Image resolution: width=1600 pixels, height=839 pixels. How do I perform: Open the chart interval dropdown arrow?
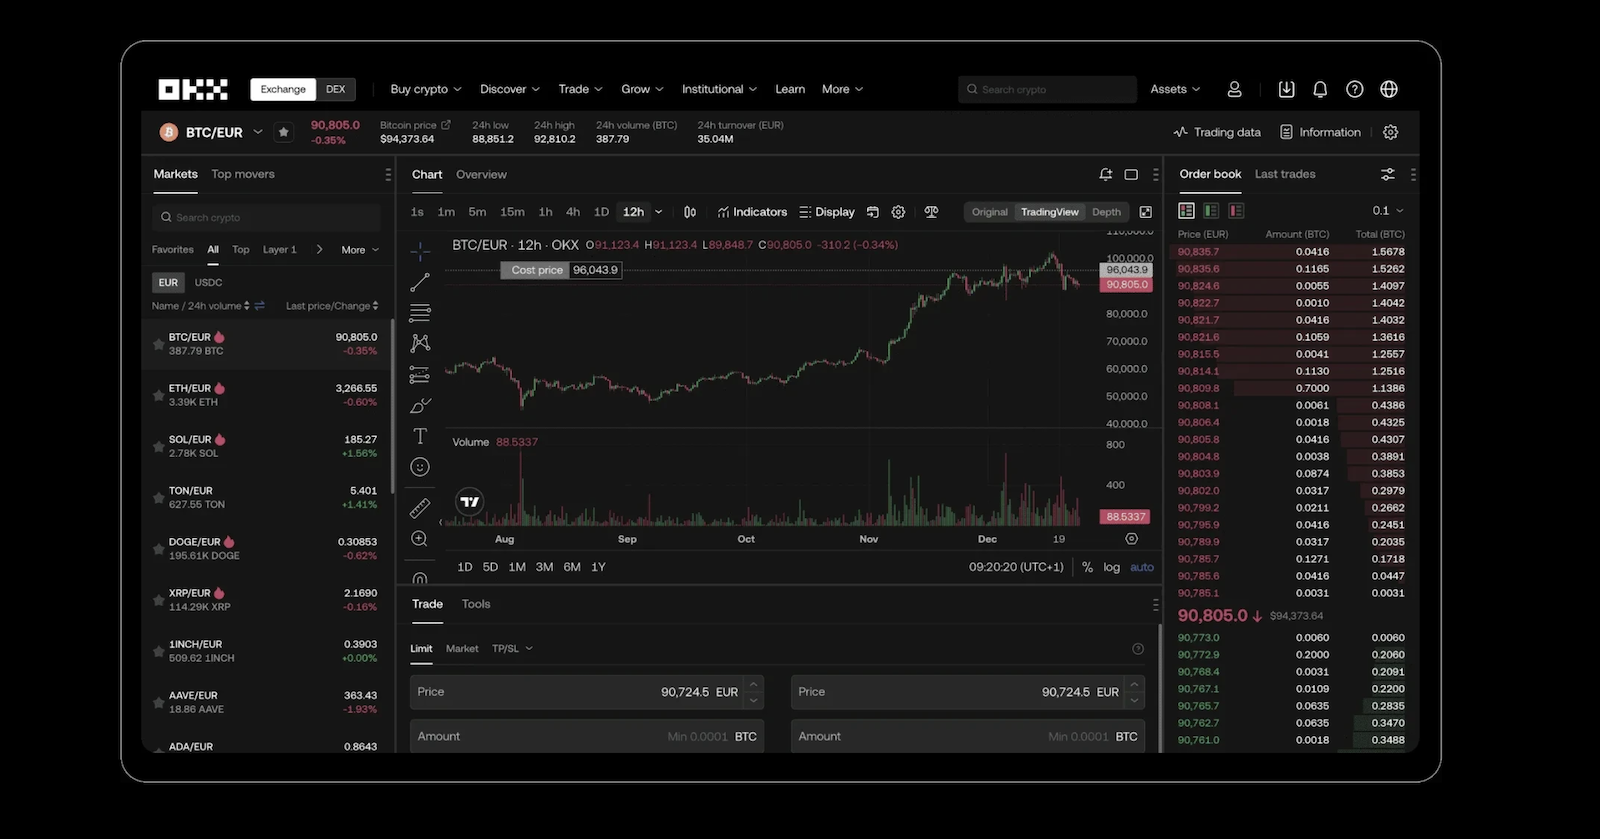658,212
